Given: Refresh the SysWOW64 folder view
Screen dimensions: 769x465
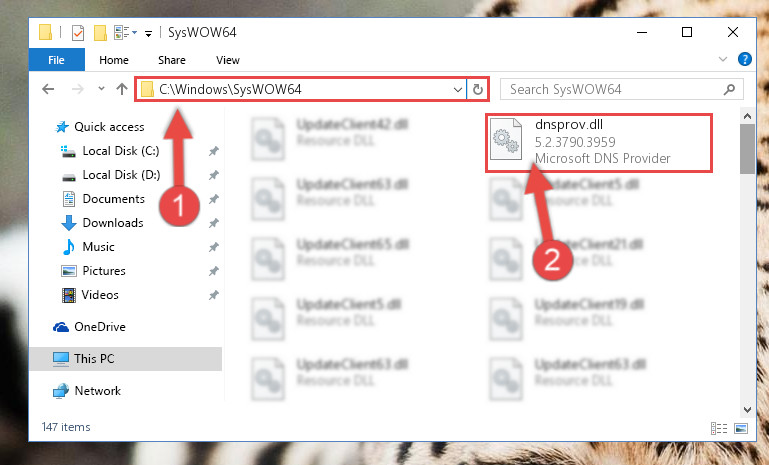Looking at the screenshot, I should coord(478,89).
